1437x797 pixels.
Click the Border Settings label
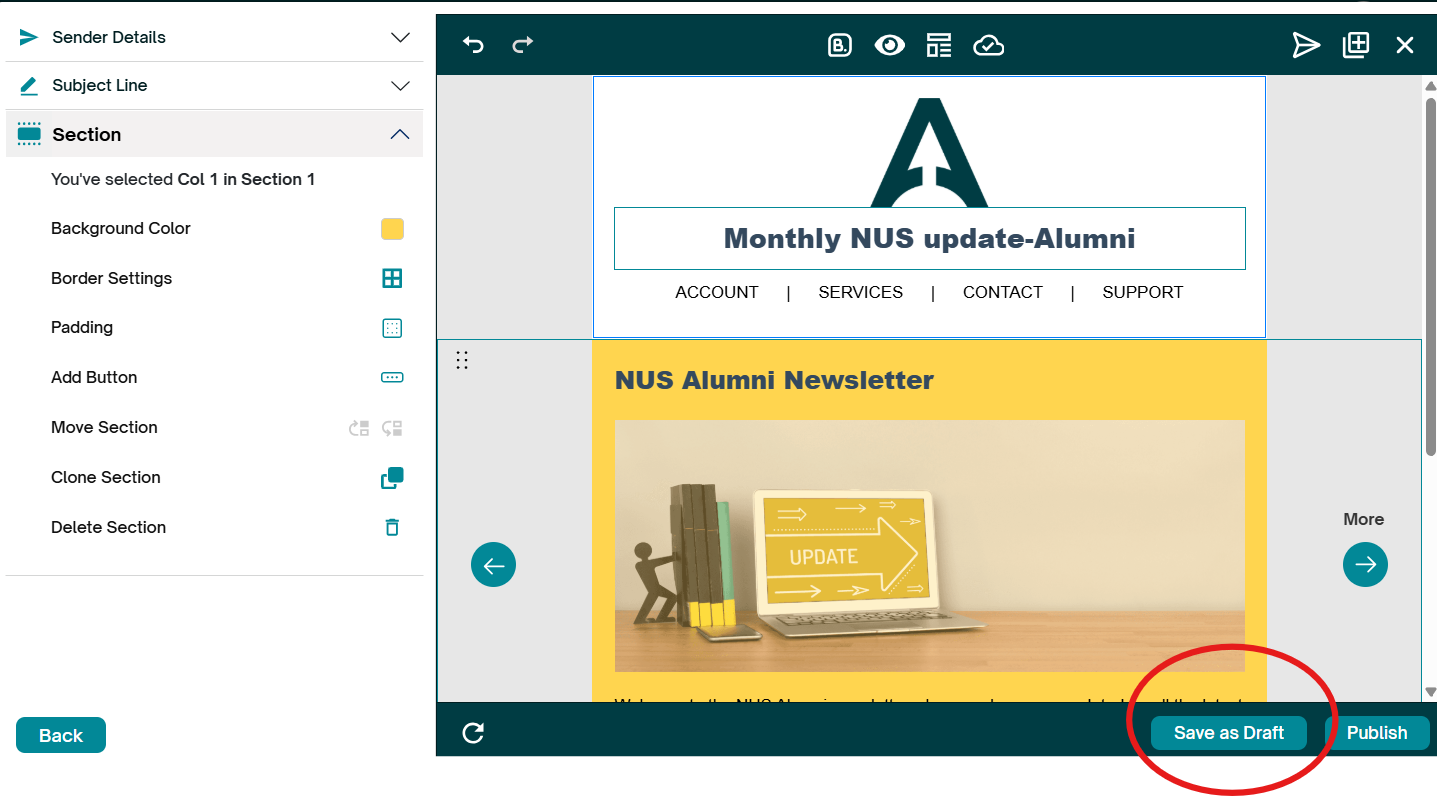(x=112, y=278)
